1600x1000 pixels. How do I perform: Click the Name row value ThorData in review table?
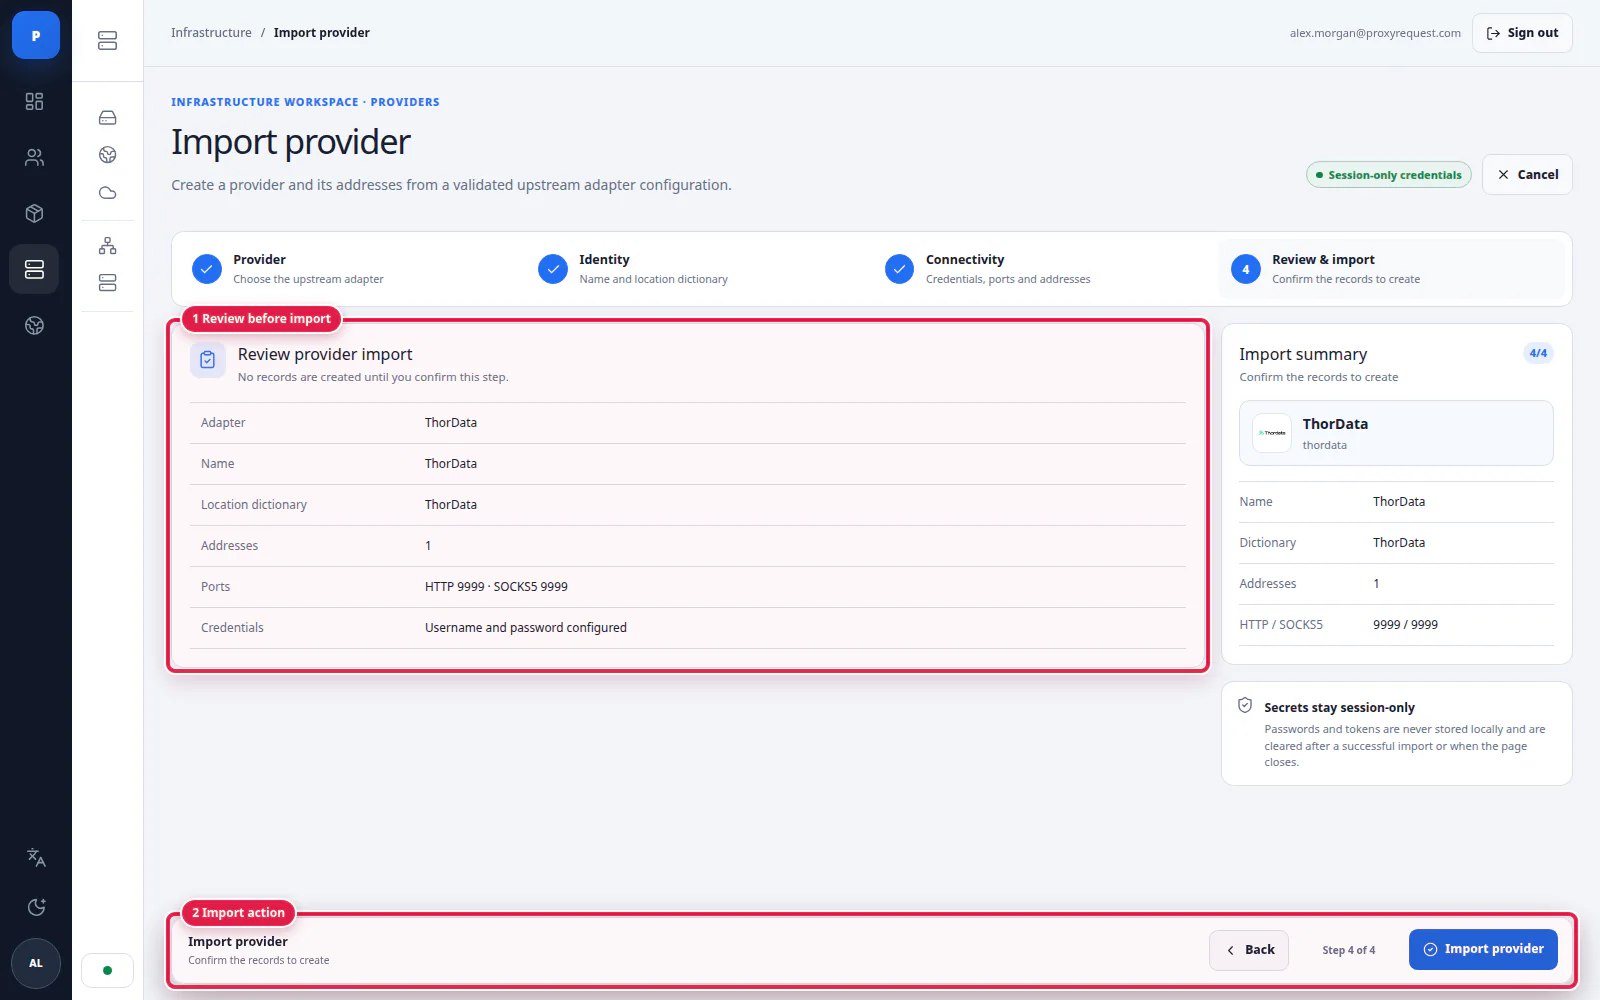coord(451,464)
